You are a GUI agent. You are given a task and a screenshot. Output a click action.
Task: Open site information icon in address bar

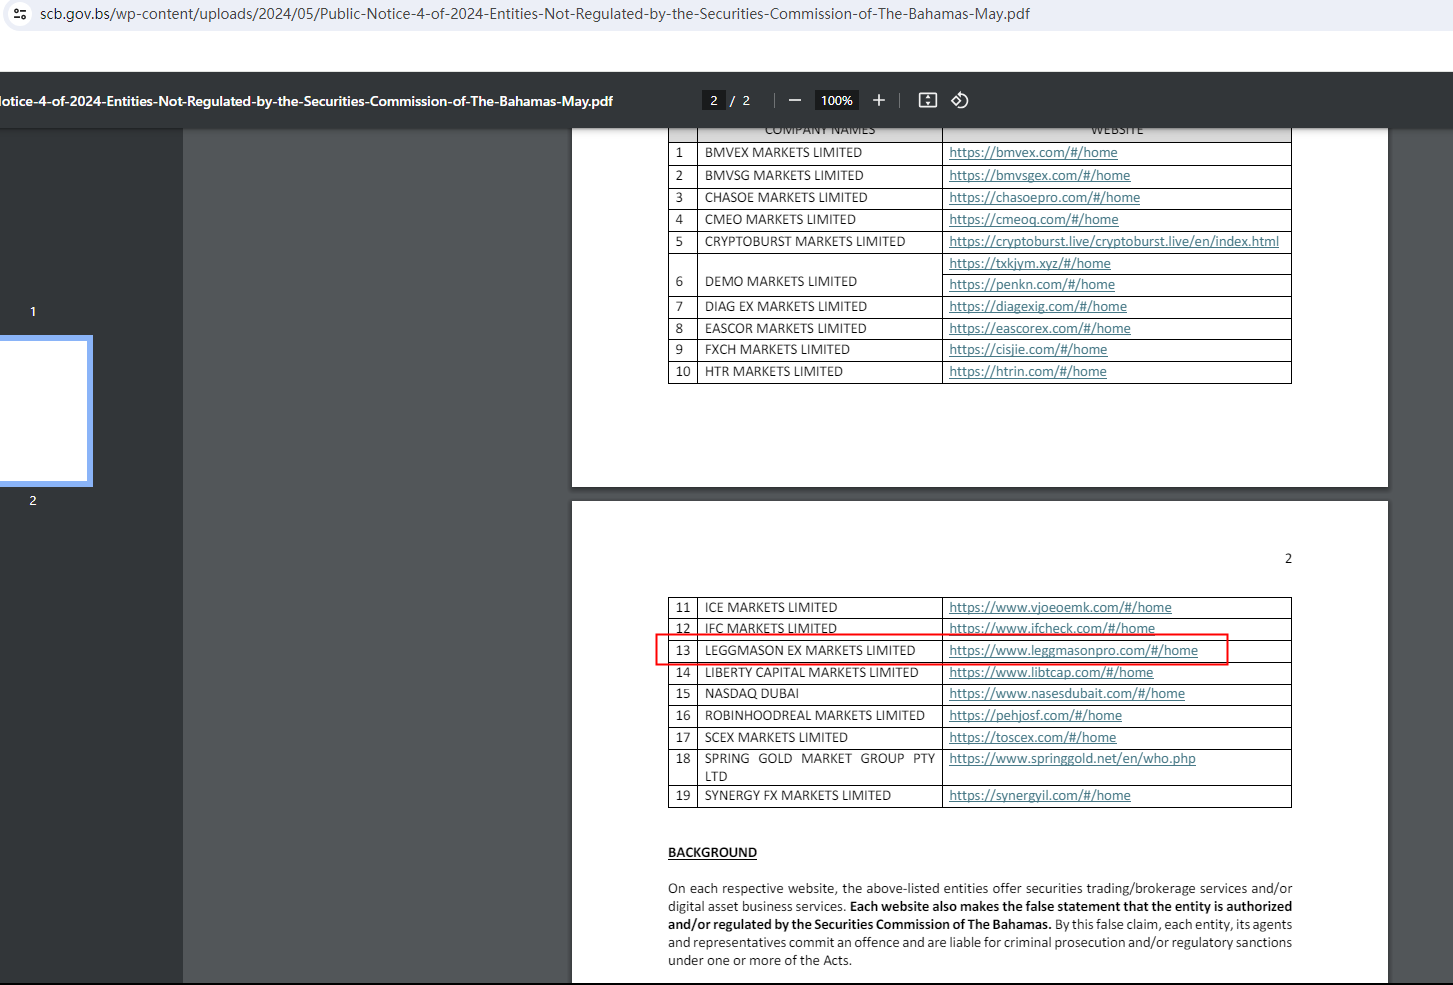pyautogui.click(x=20, y=14)
